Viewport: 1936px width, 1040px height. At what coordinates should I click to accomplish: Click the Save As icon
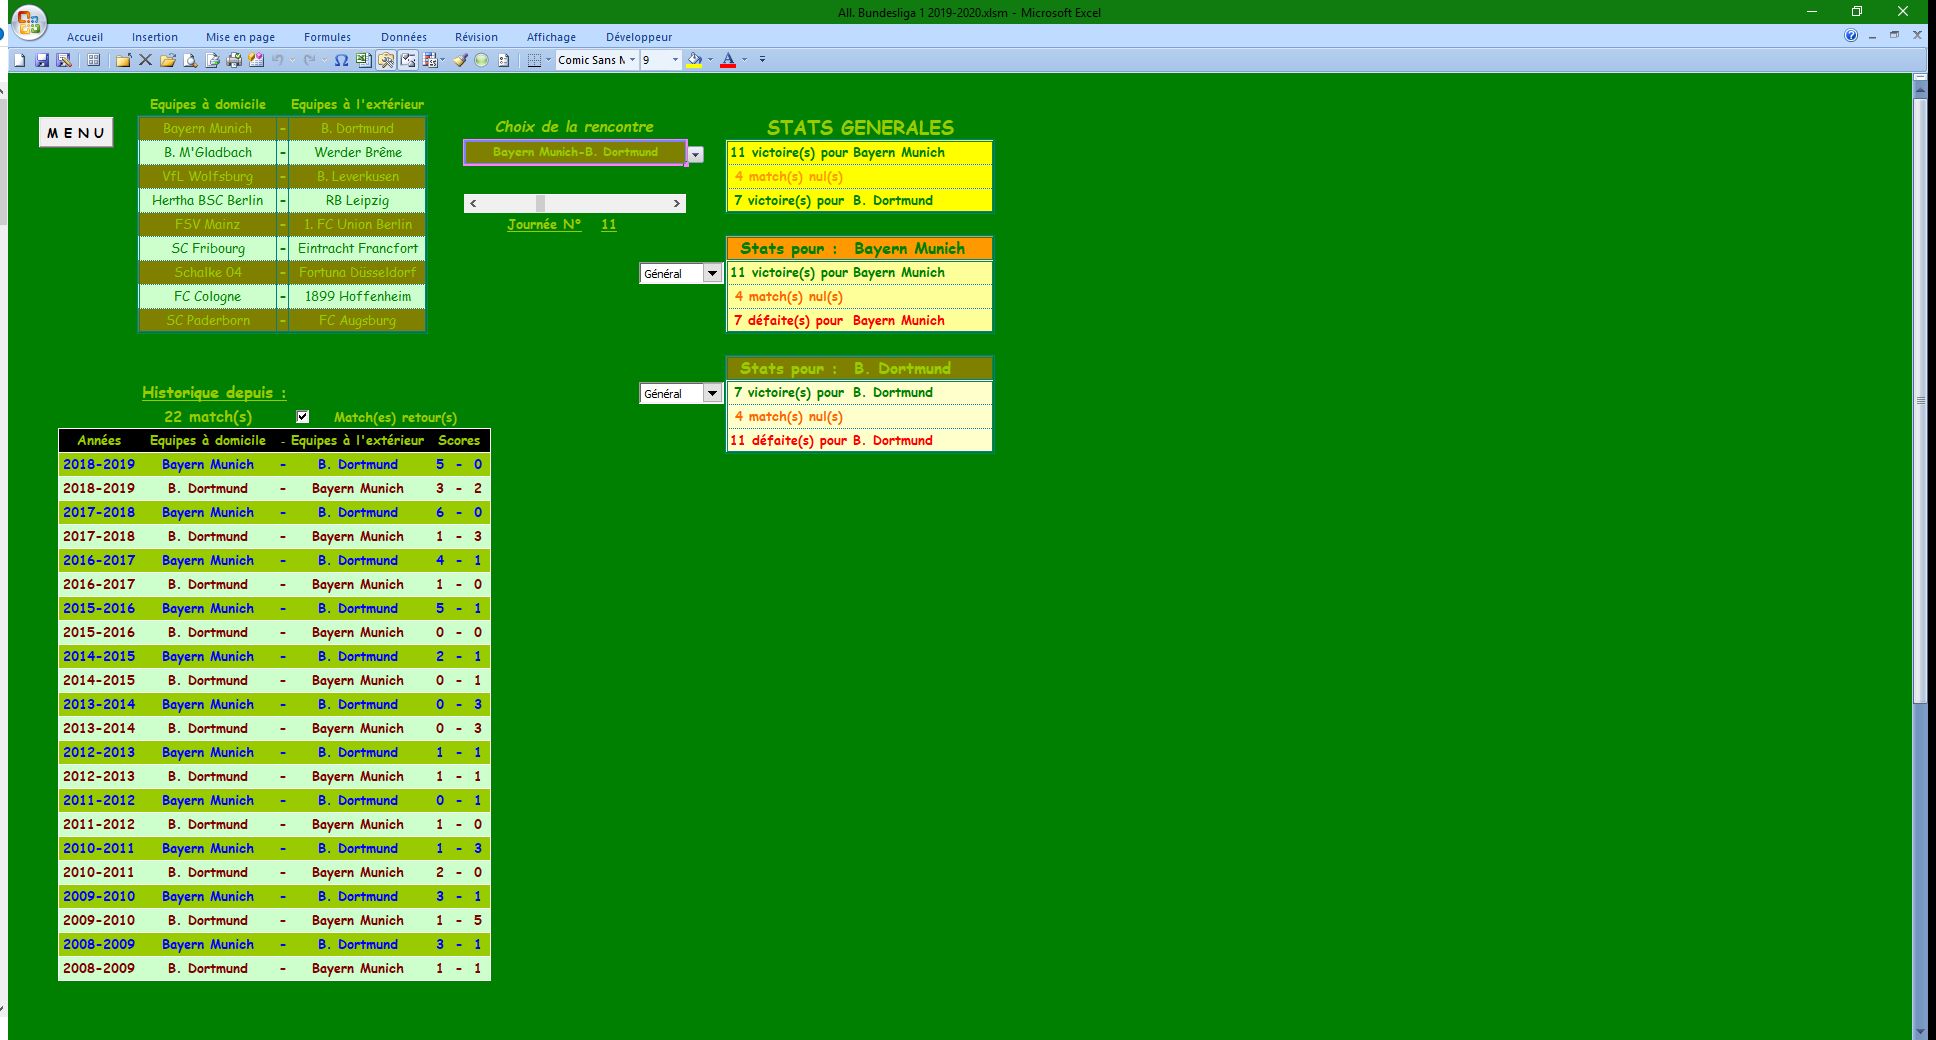(64, 60)
